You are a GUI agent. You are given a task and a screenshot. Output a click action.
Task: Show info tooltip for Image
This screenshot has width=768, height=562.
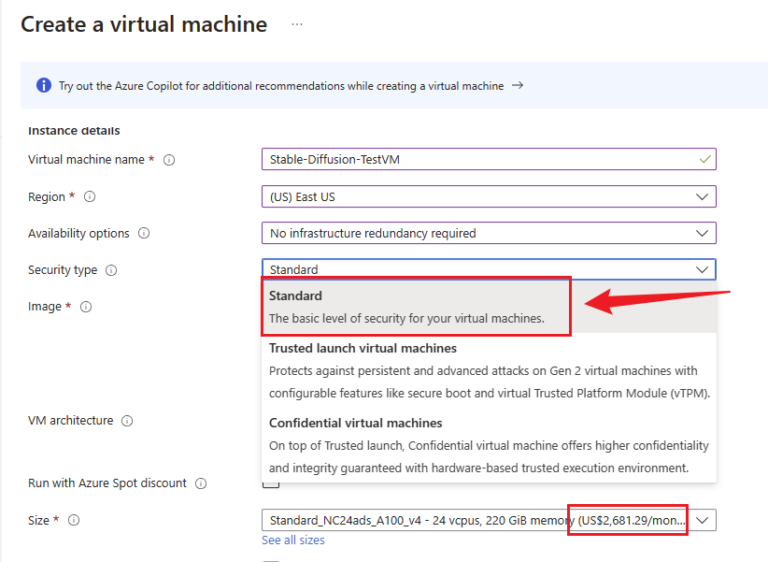[86, 307]
